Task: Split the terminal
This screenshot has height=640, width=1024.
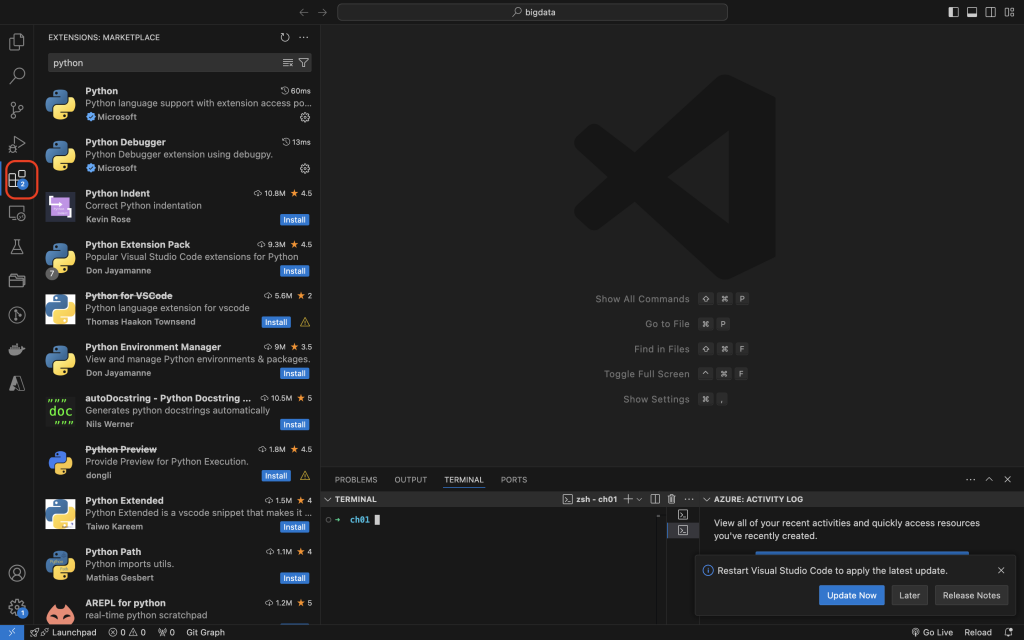Action: 655,499
